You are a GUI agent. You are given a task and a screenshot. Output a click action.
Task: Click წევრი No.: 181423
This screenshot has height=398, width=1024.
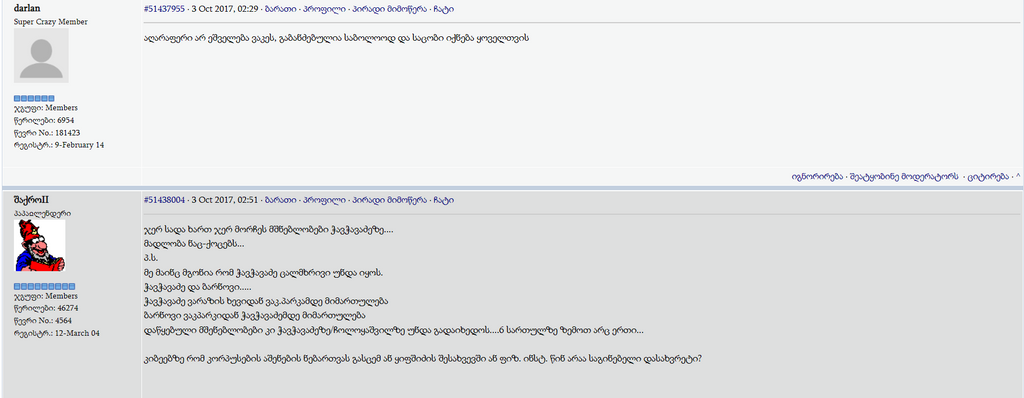[x=46, y=133]
